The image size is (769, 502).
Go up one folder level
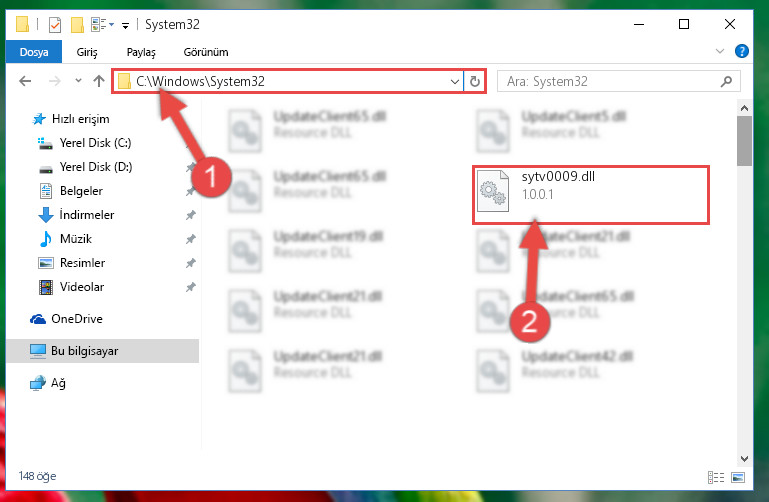pos(99,81)
